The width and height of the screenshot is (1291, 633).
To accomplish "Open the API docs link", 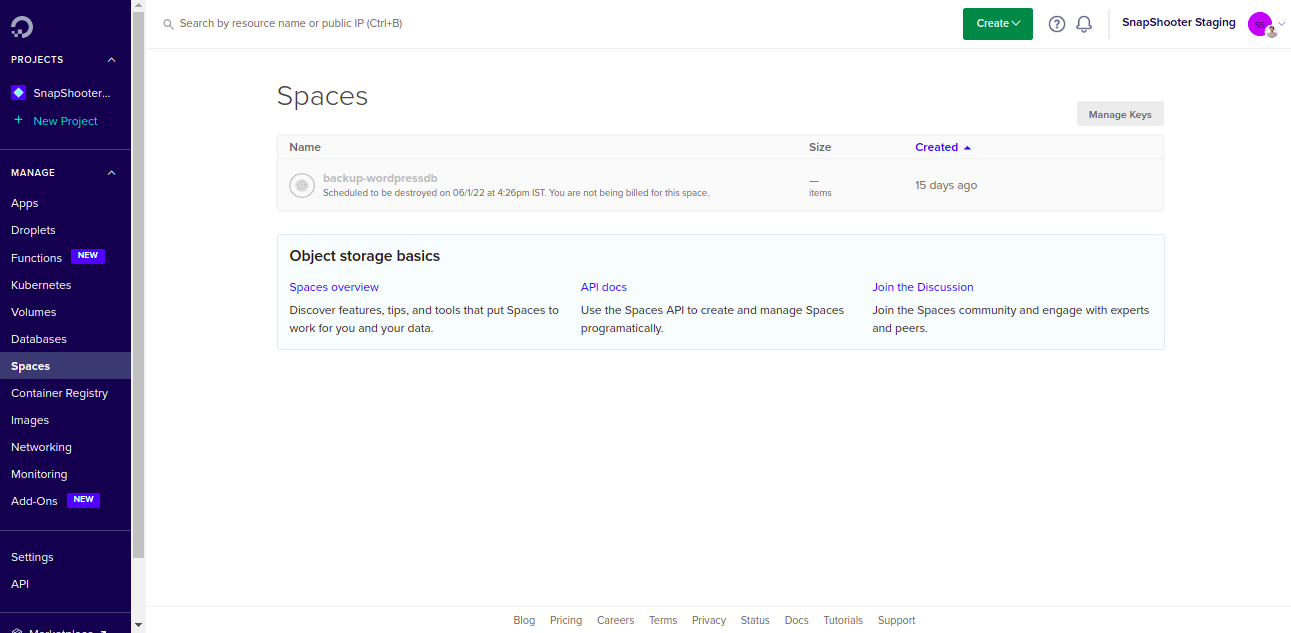I will 604,287.
